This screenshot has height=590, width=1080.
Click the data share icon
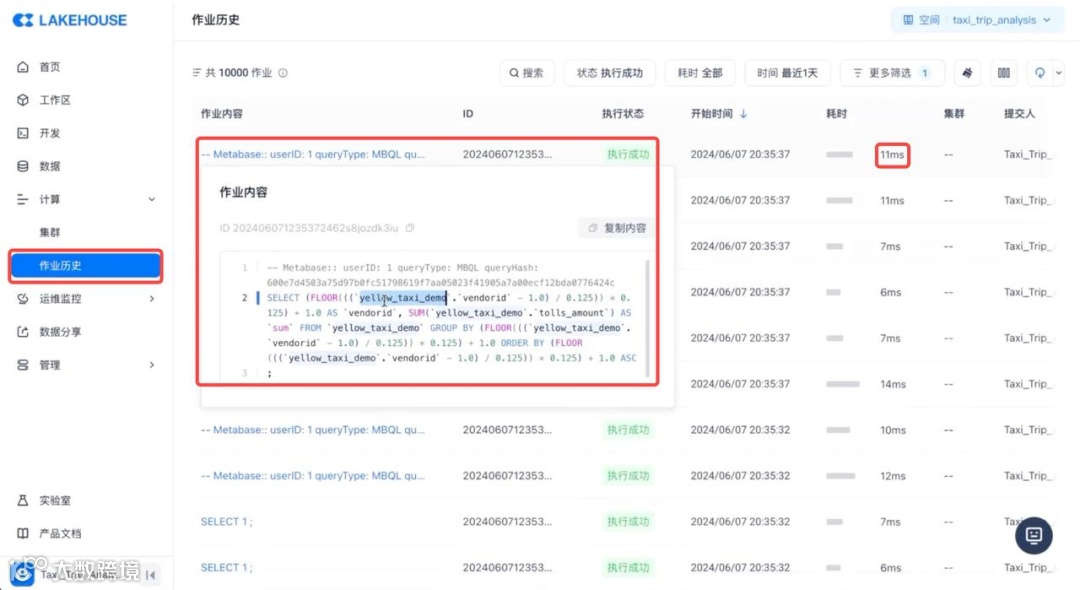[x=23, y=332]
